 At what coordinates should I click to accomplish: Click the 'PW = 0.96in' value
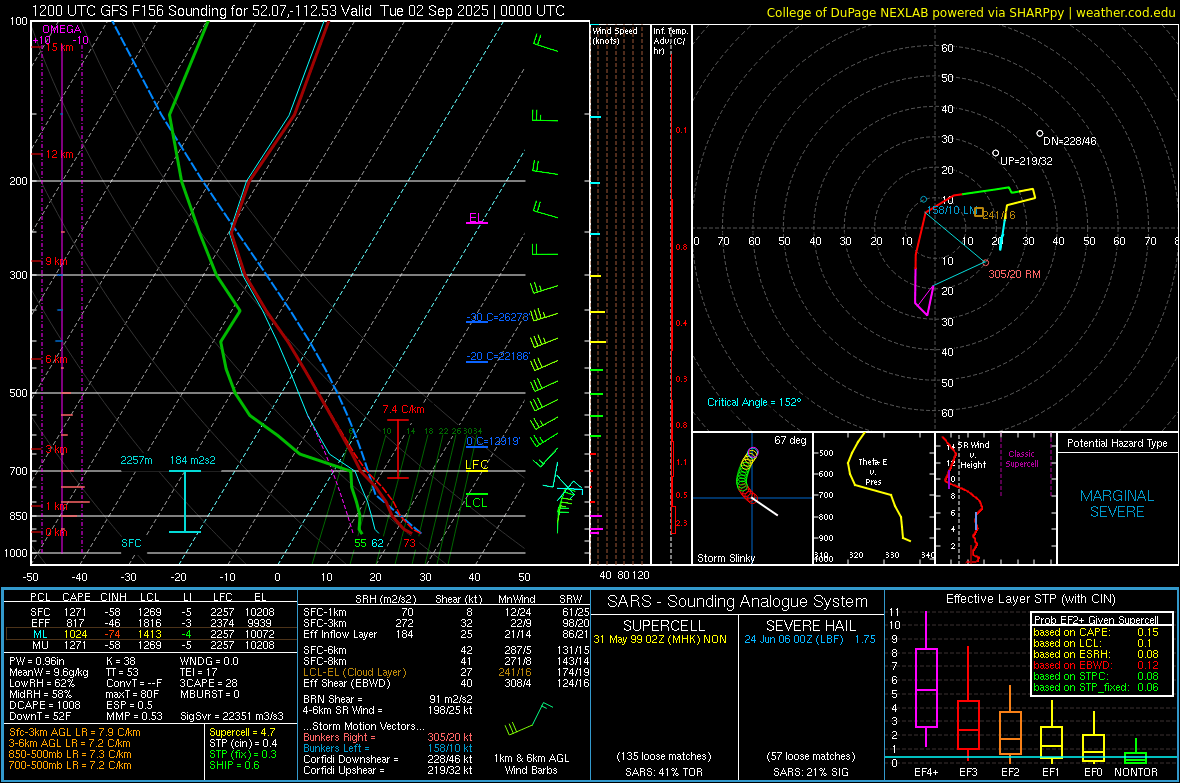tap(39, 661)
